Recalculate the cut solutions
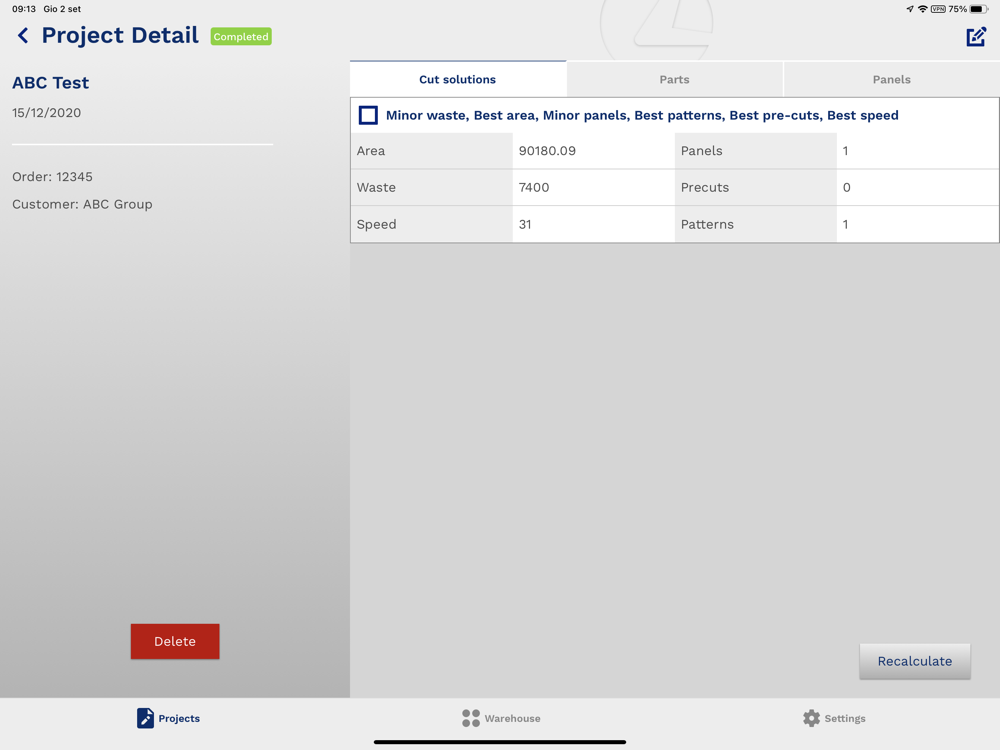This screenshot has width=1000, height=750. 915,661
